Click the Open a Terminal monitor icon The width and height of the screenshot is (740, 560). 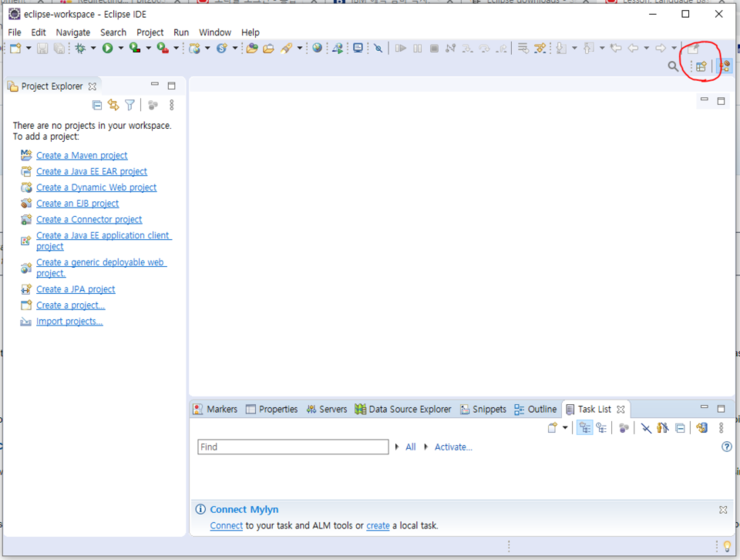coord(358,48)
